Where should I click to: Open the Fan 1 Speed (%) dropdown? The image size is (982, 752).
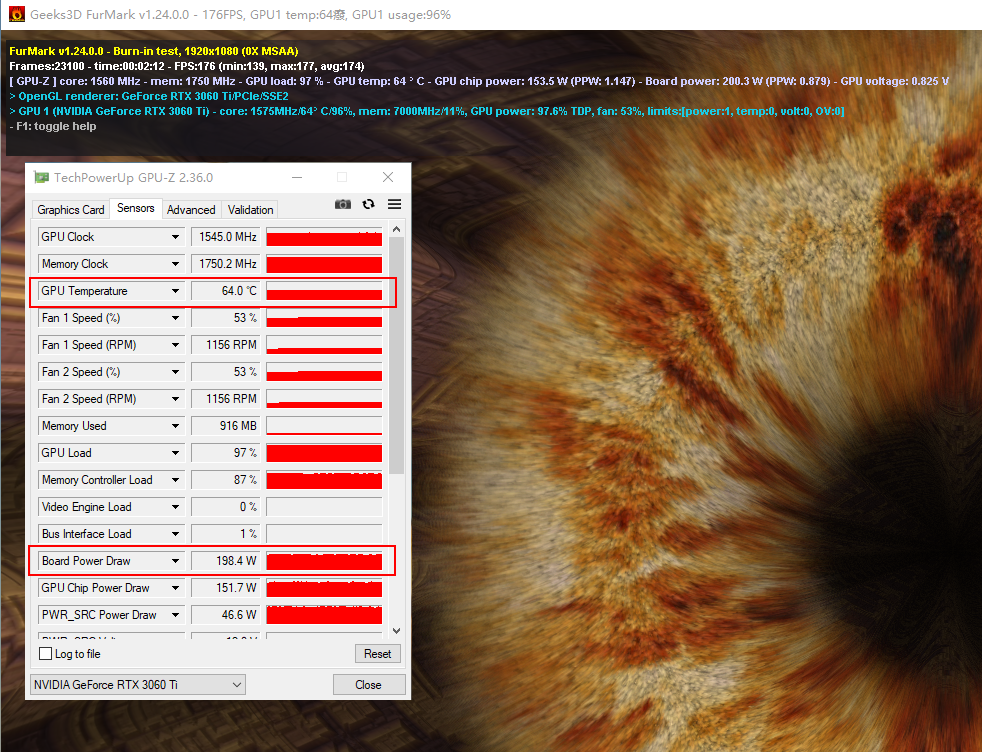click(175, 318)
